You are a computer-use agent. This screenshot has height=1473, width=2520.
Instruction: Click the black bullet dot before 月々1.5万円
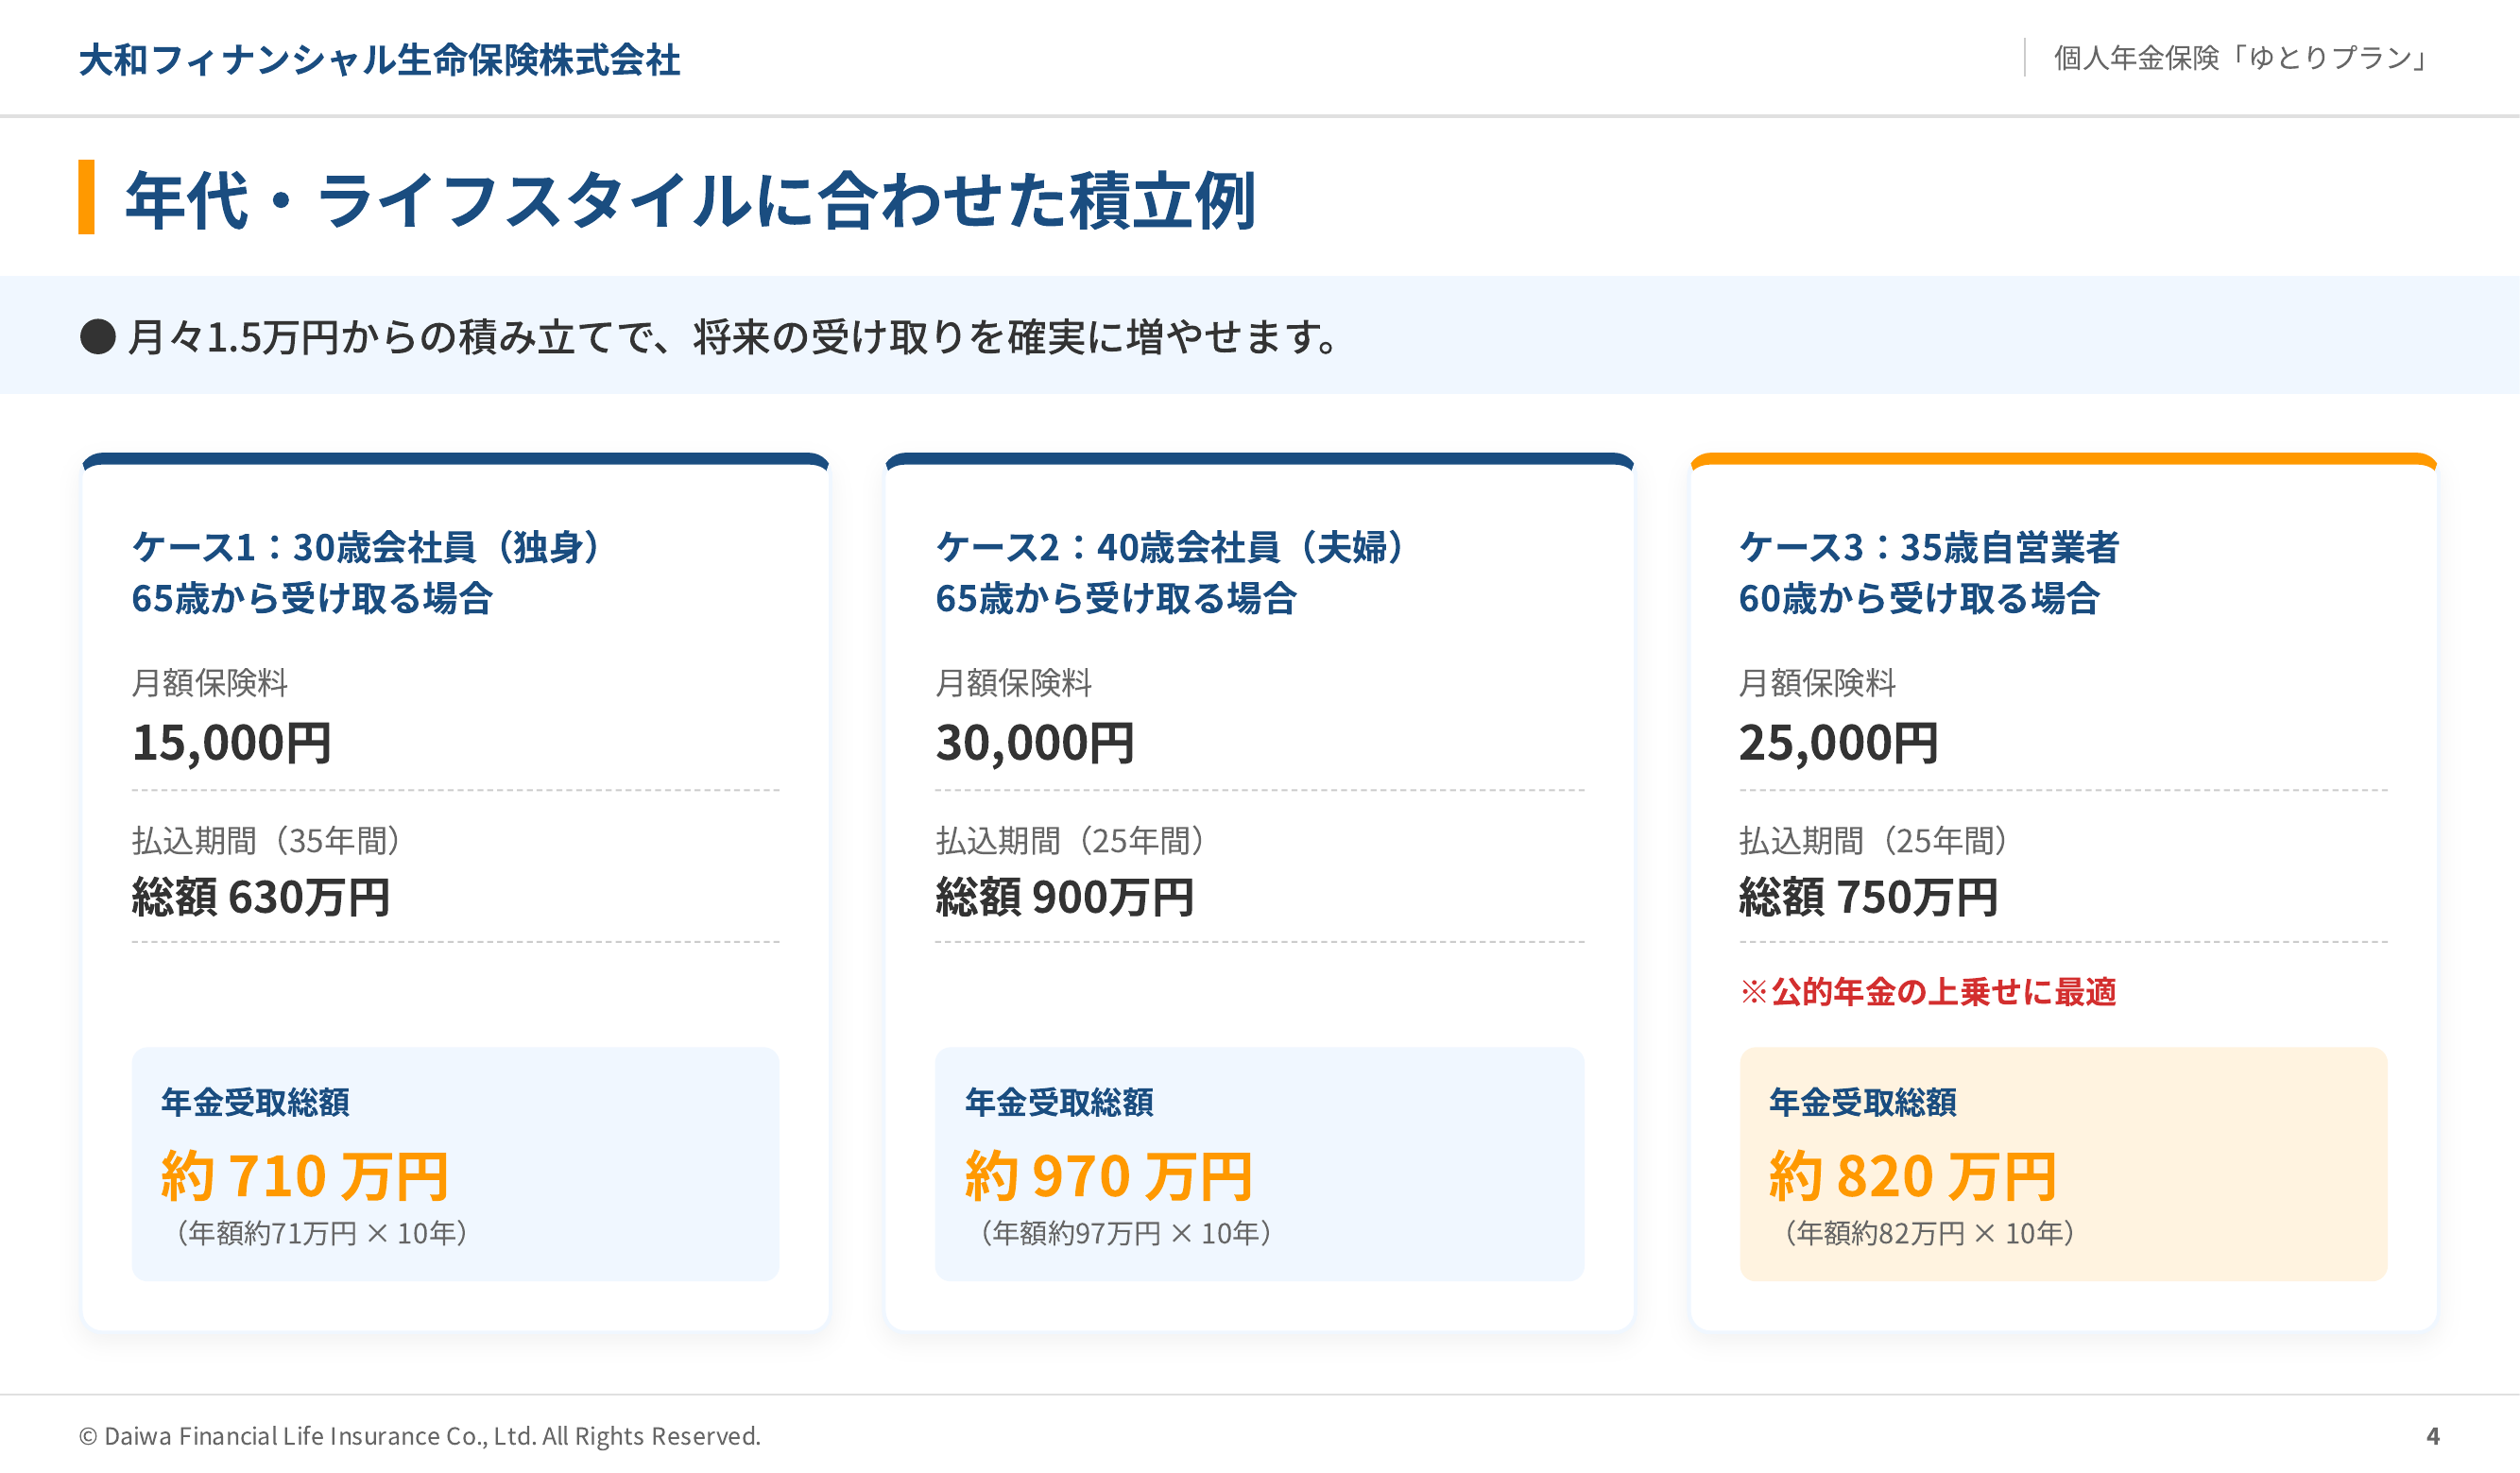tap(98, 337)
